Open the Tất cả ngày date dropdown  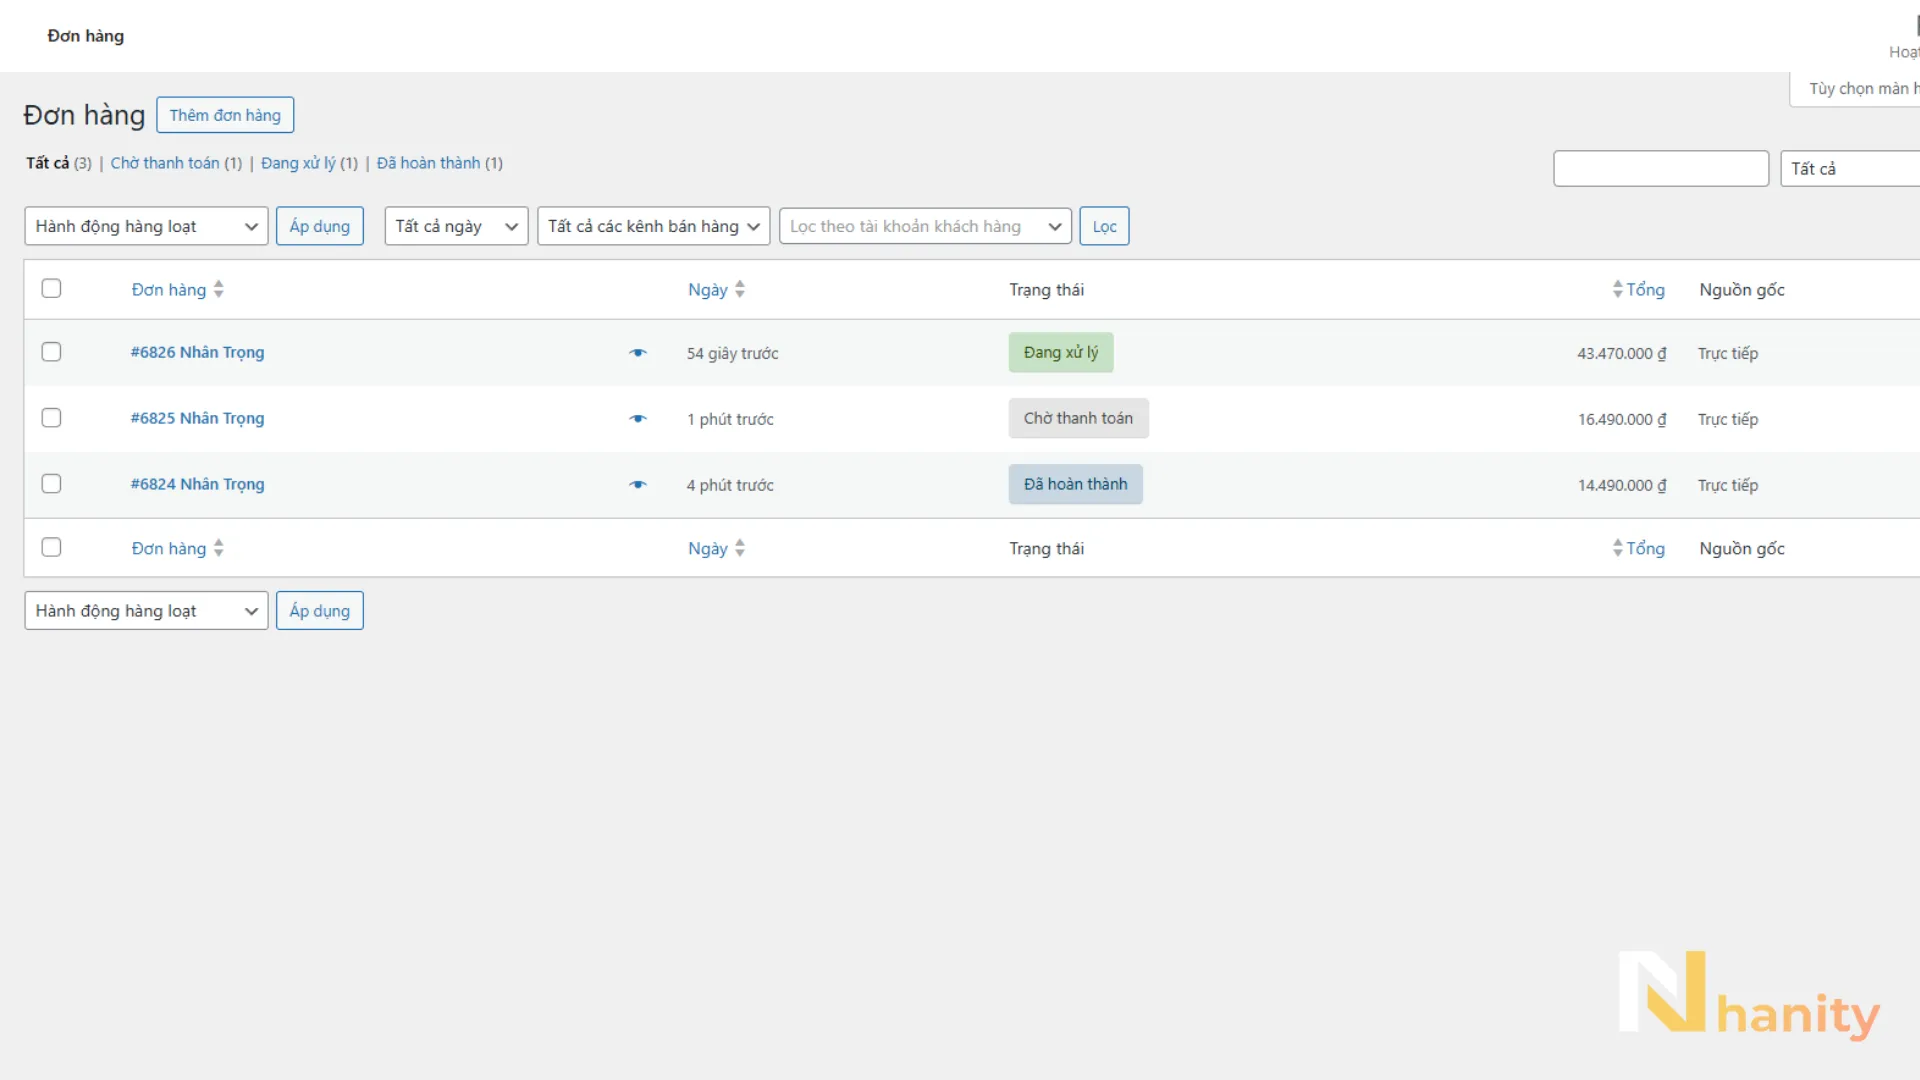point(456,226)
